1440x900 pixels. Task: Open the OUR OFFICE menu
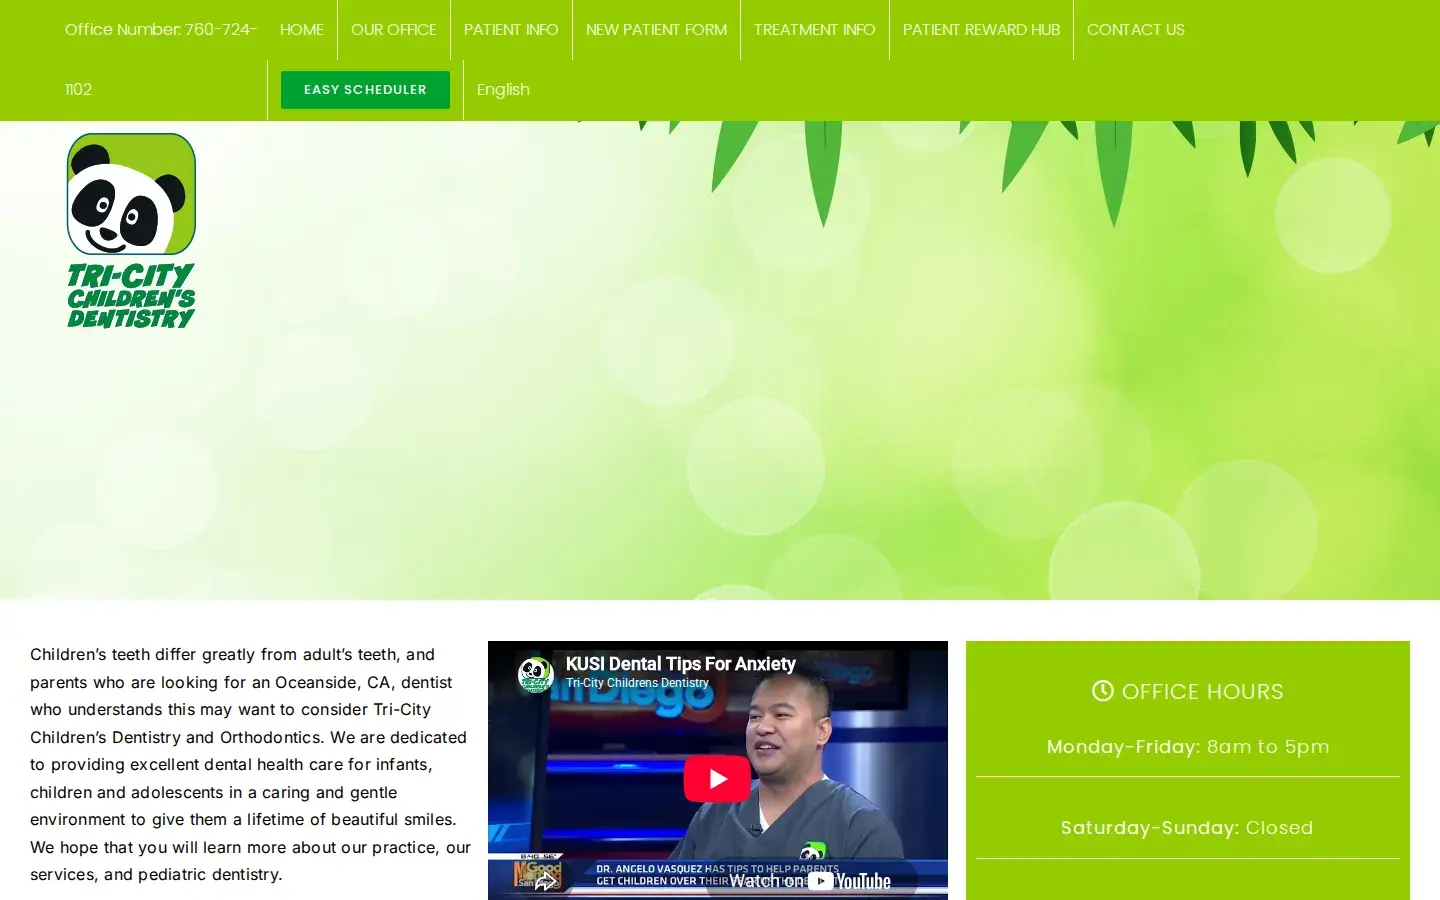tap(394, 30)
